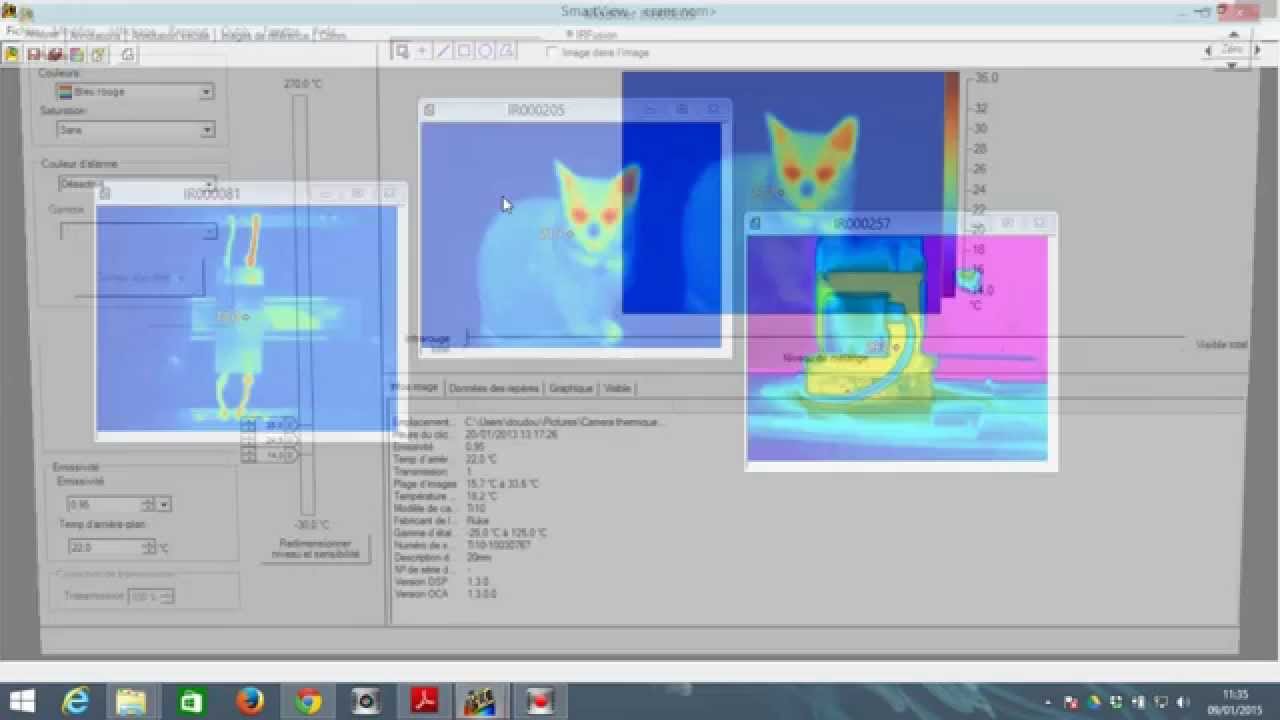The width and height of the screenshot is (1280, 720).
Task: Click the Emissivité spinner arrows
Action: 148,505
